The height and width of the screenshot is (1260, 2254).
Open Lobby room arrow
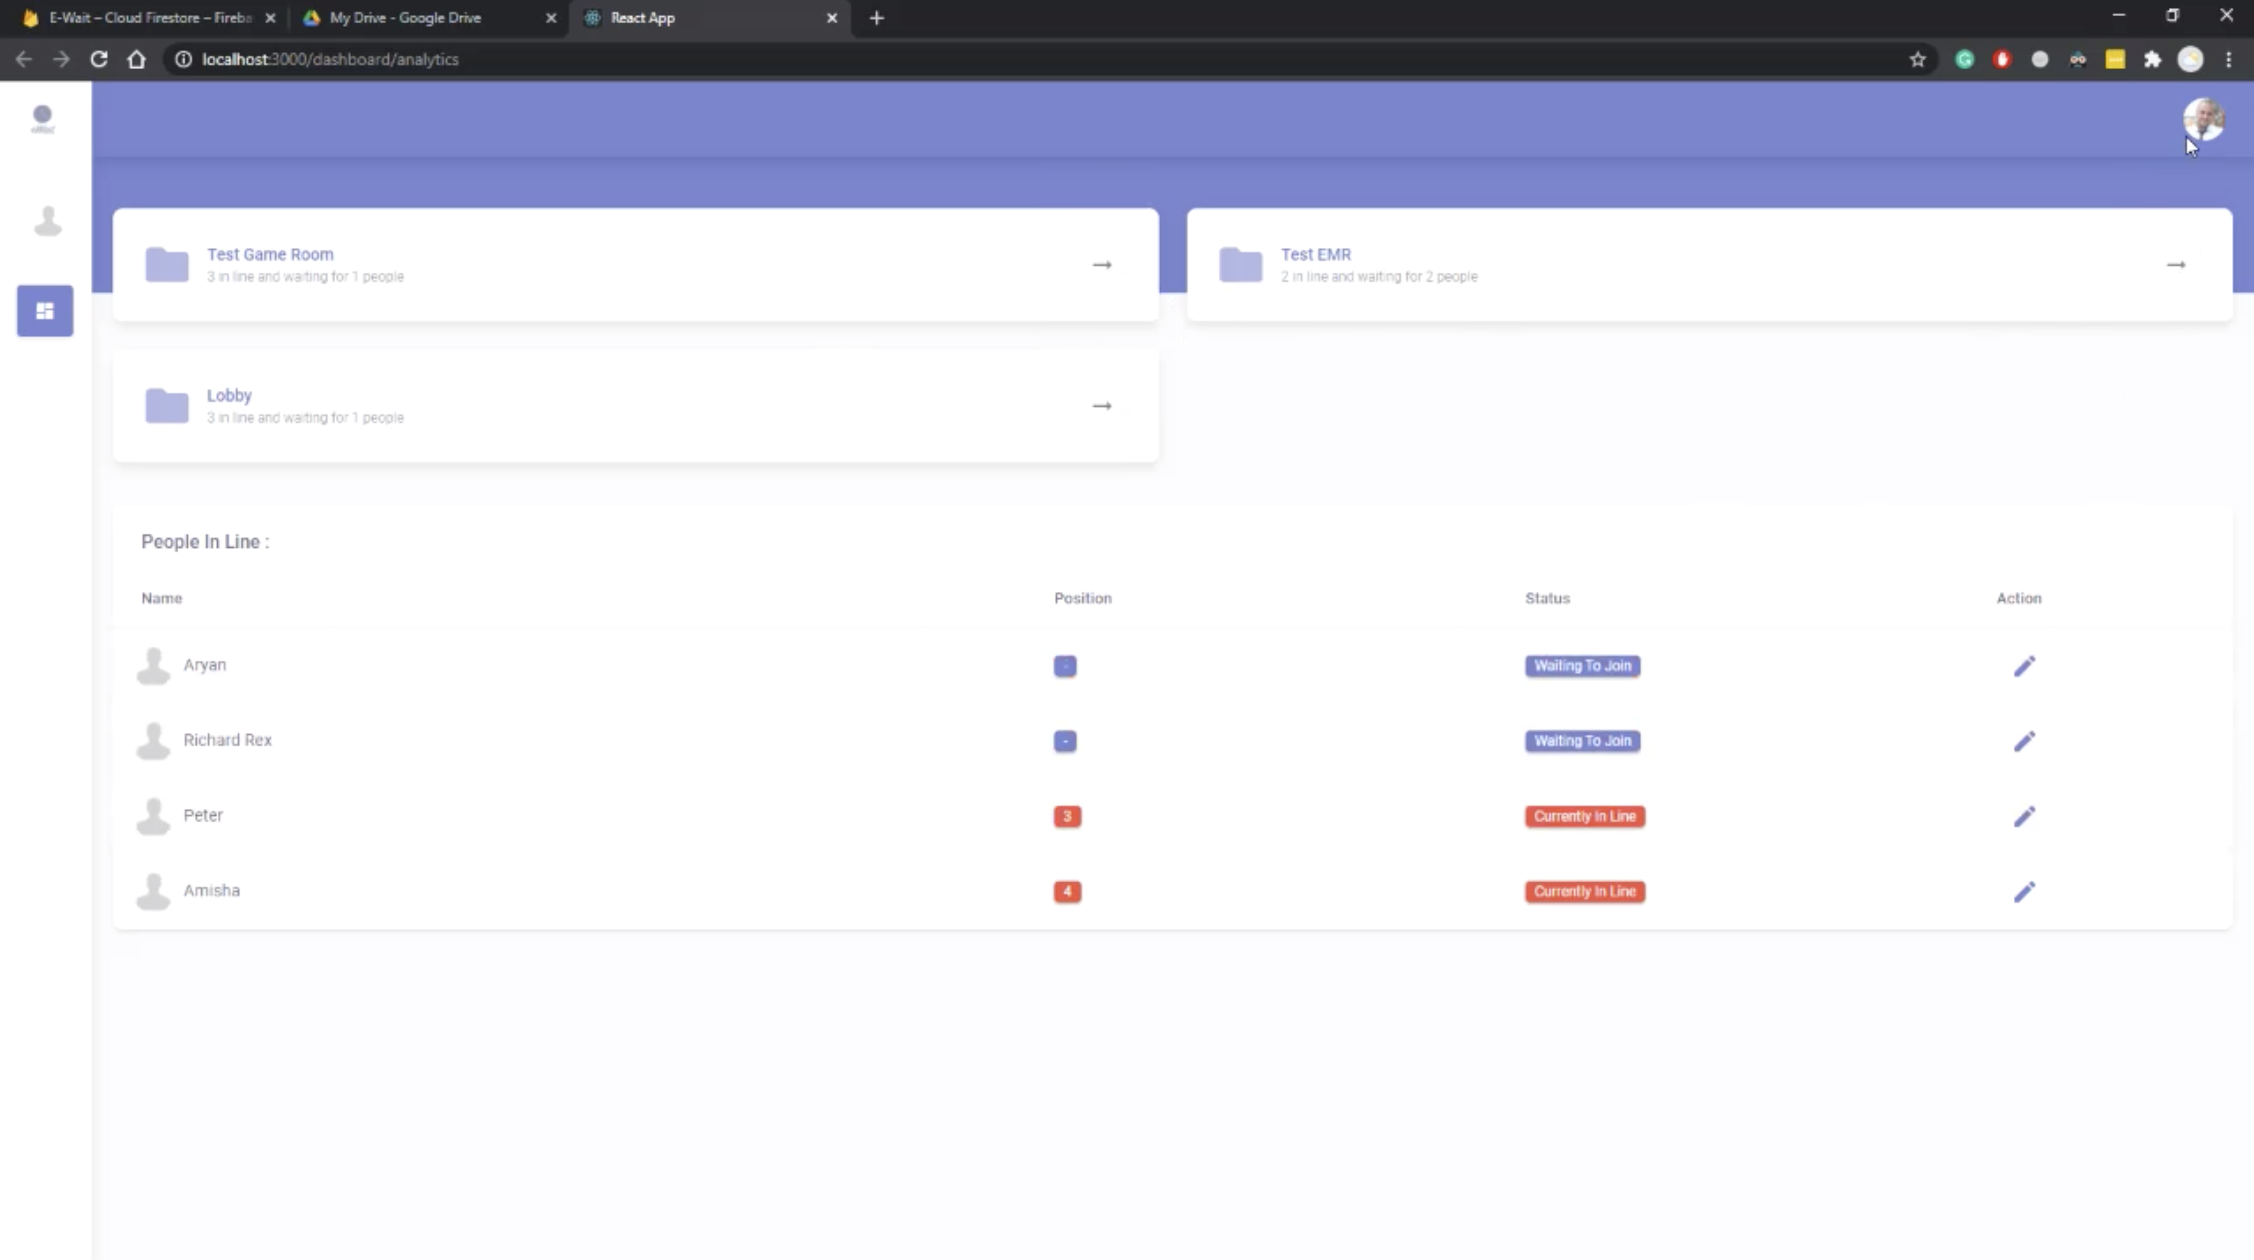coord(1101,406)
